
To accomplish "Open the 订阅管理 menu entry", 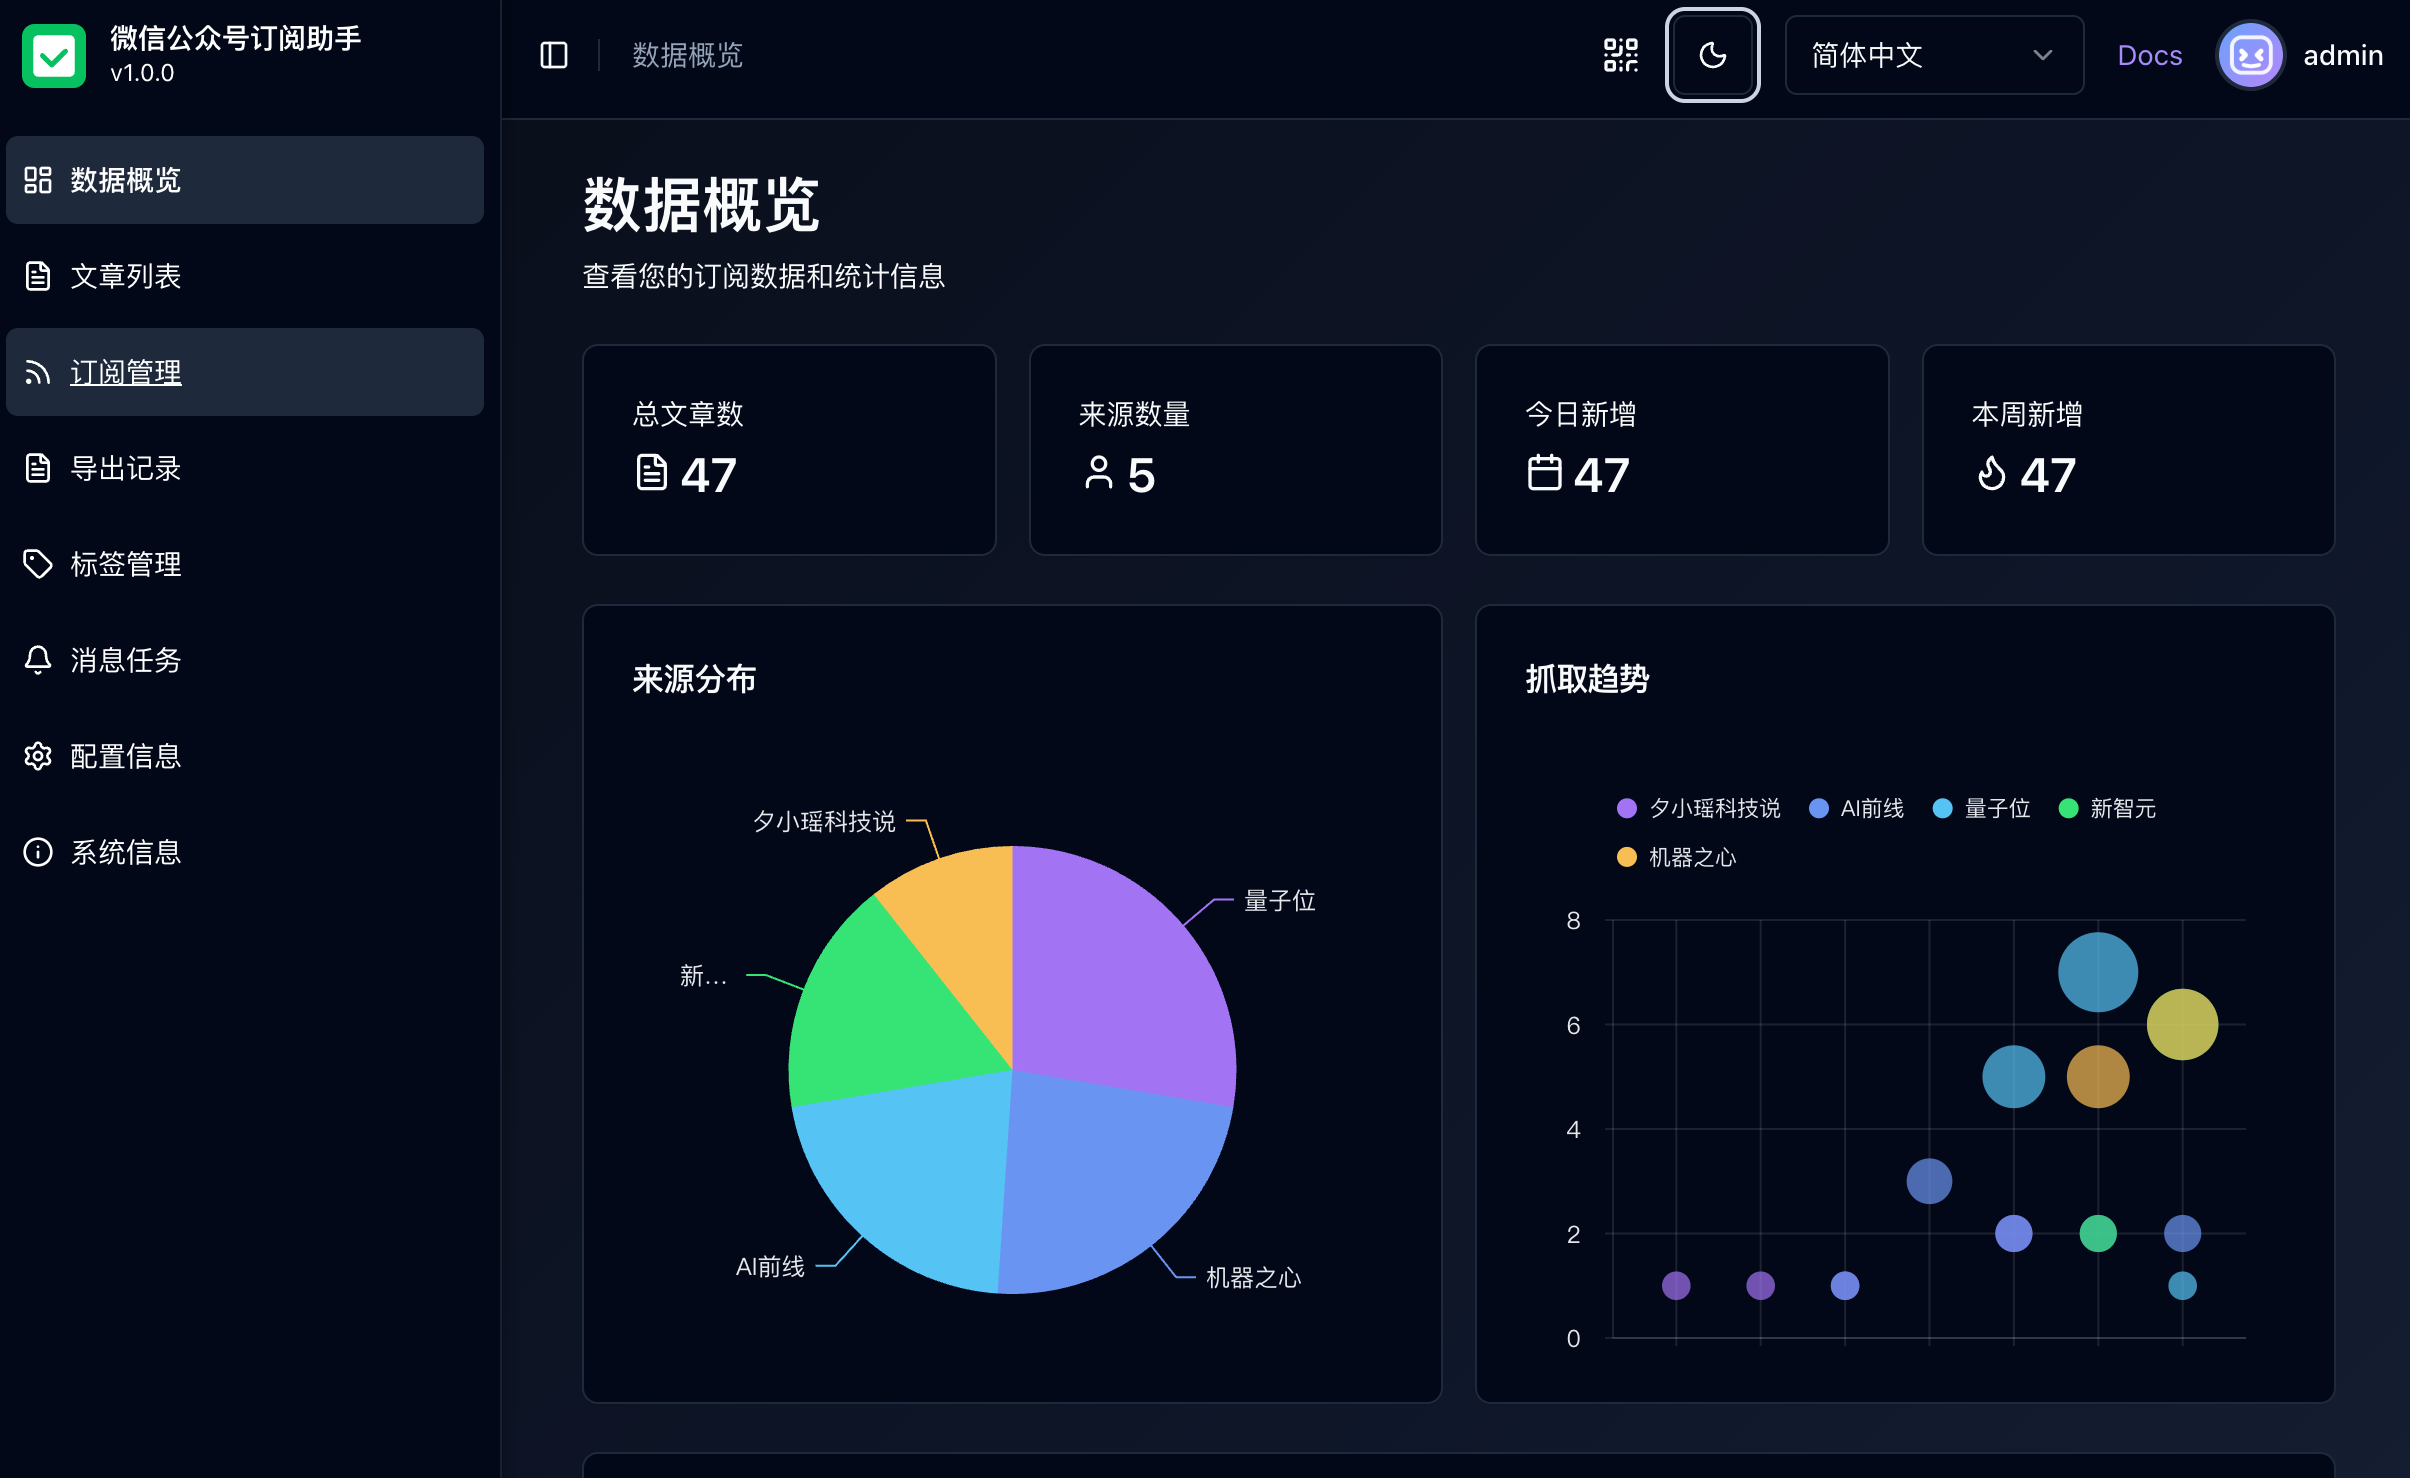I will click(x=126, y=372).
